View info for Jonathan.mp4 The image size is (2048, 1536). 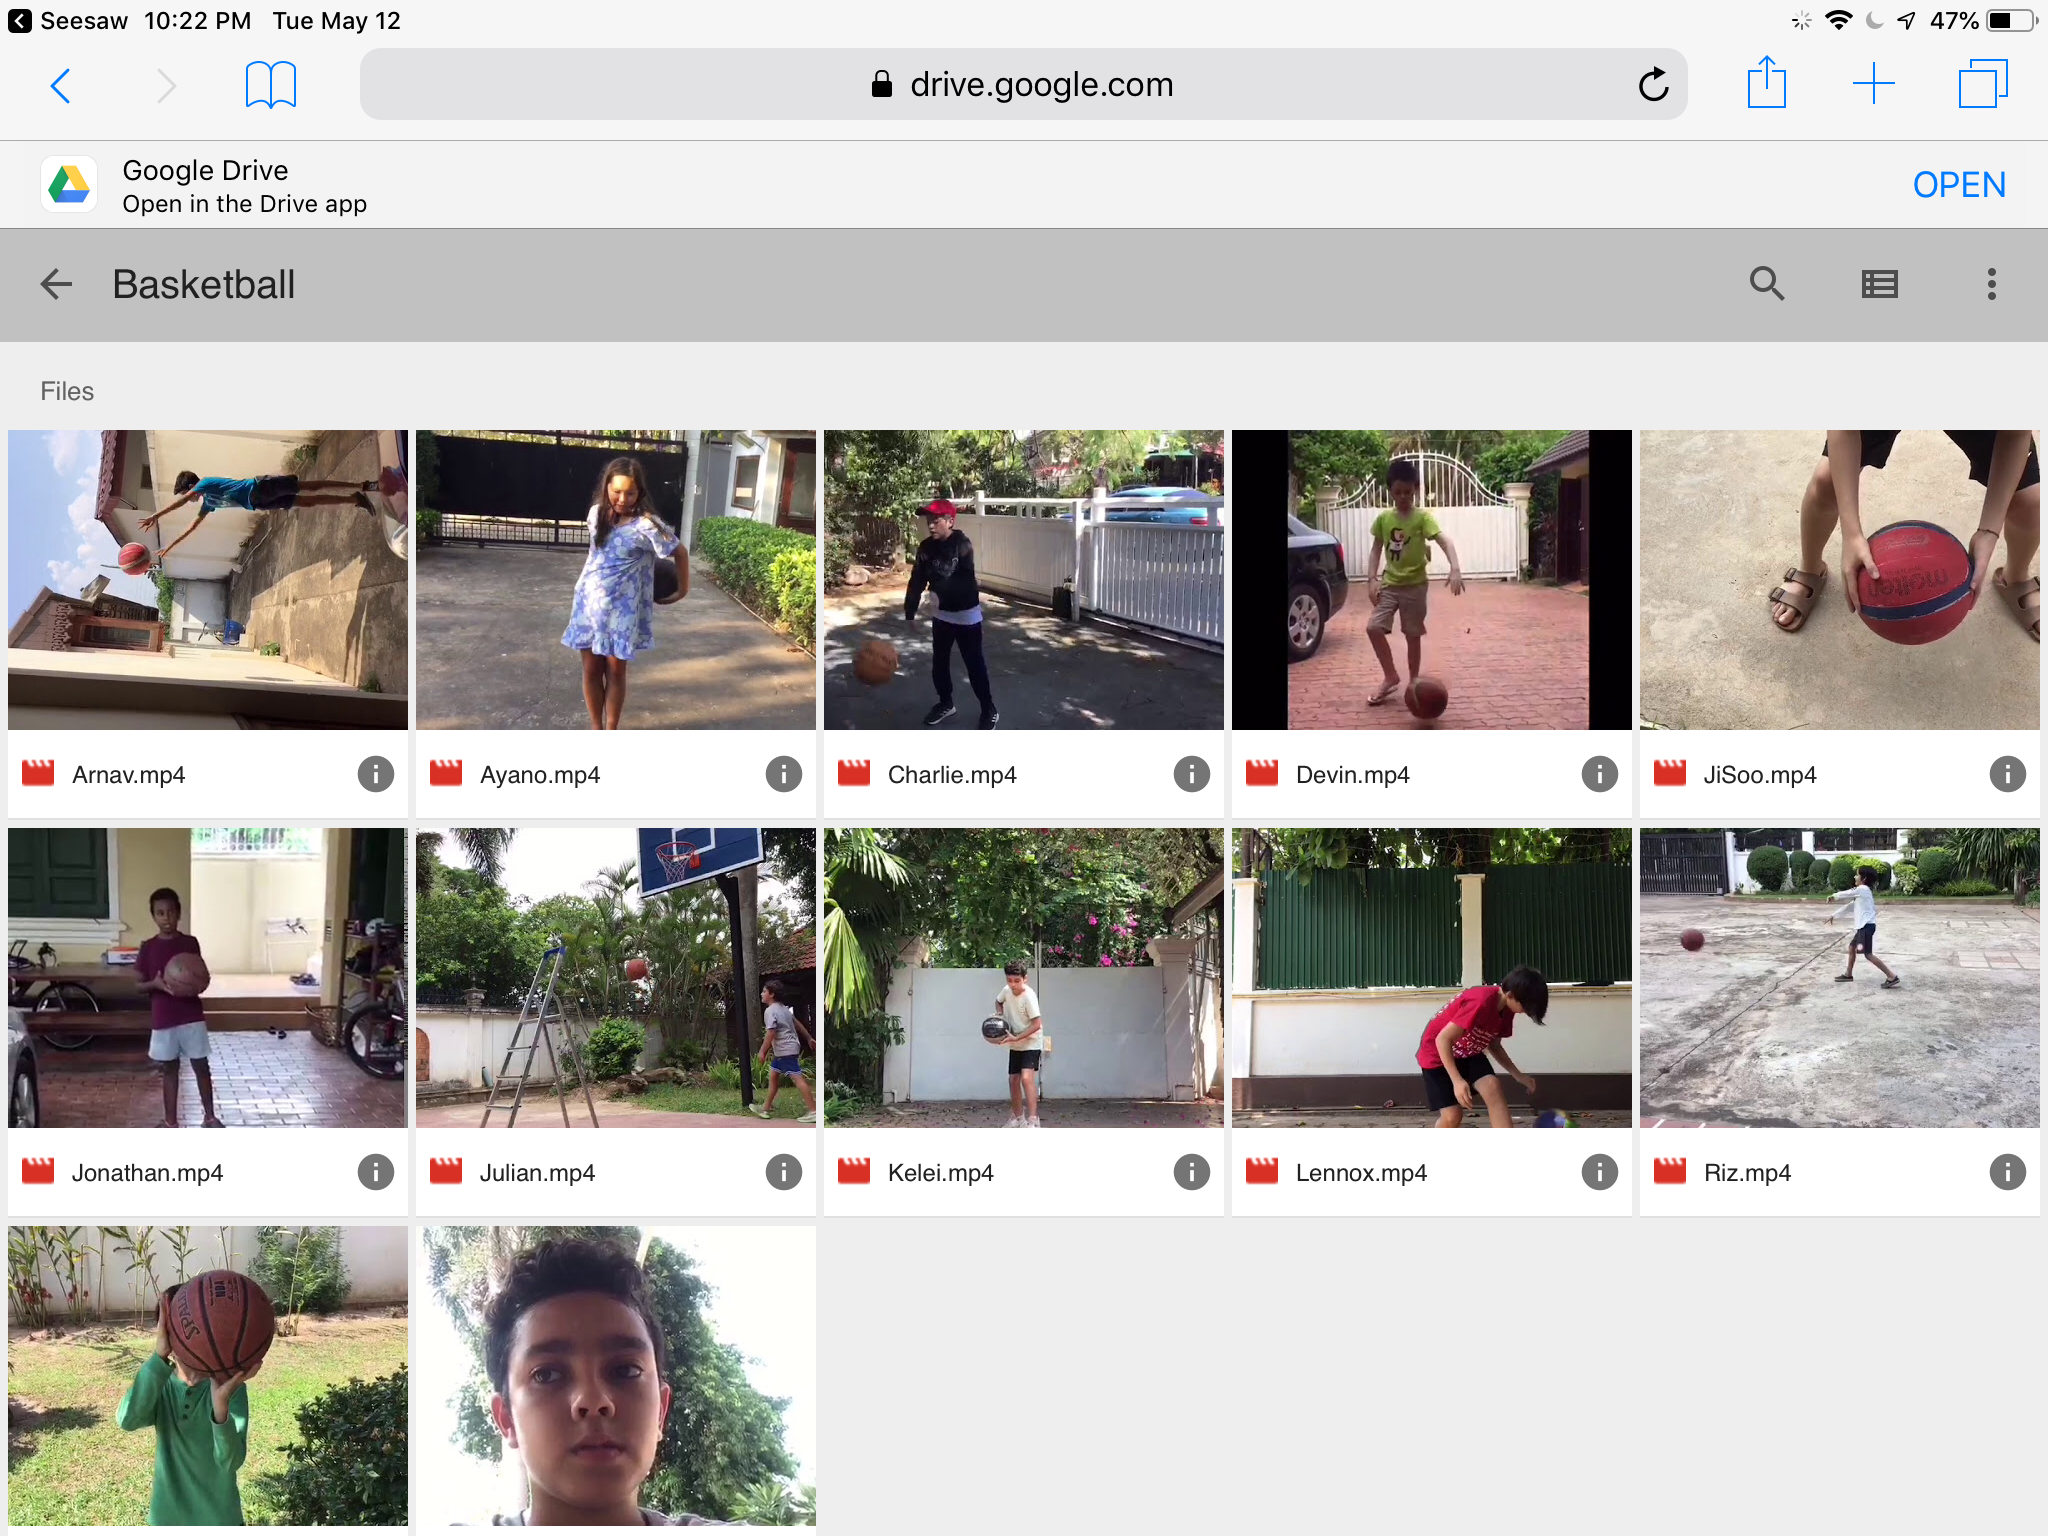(x=375, y=1172)
